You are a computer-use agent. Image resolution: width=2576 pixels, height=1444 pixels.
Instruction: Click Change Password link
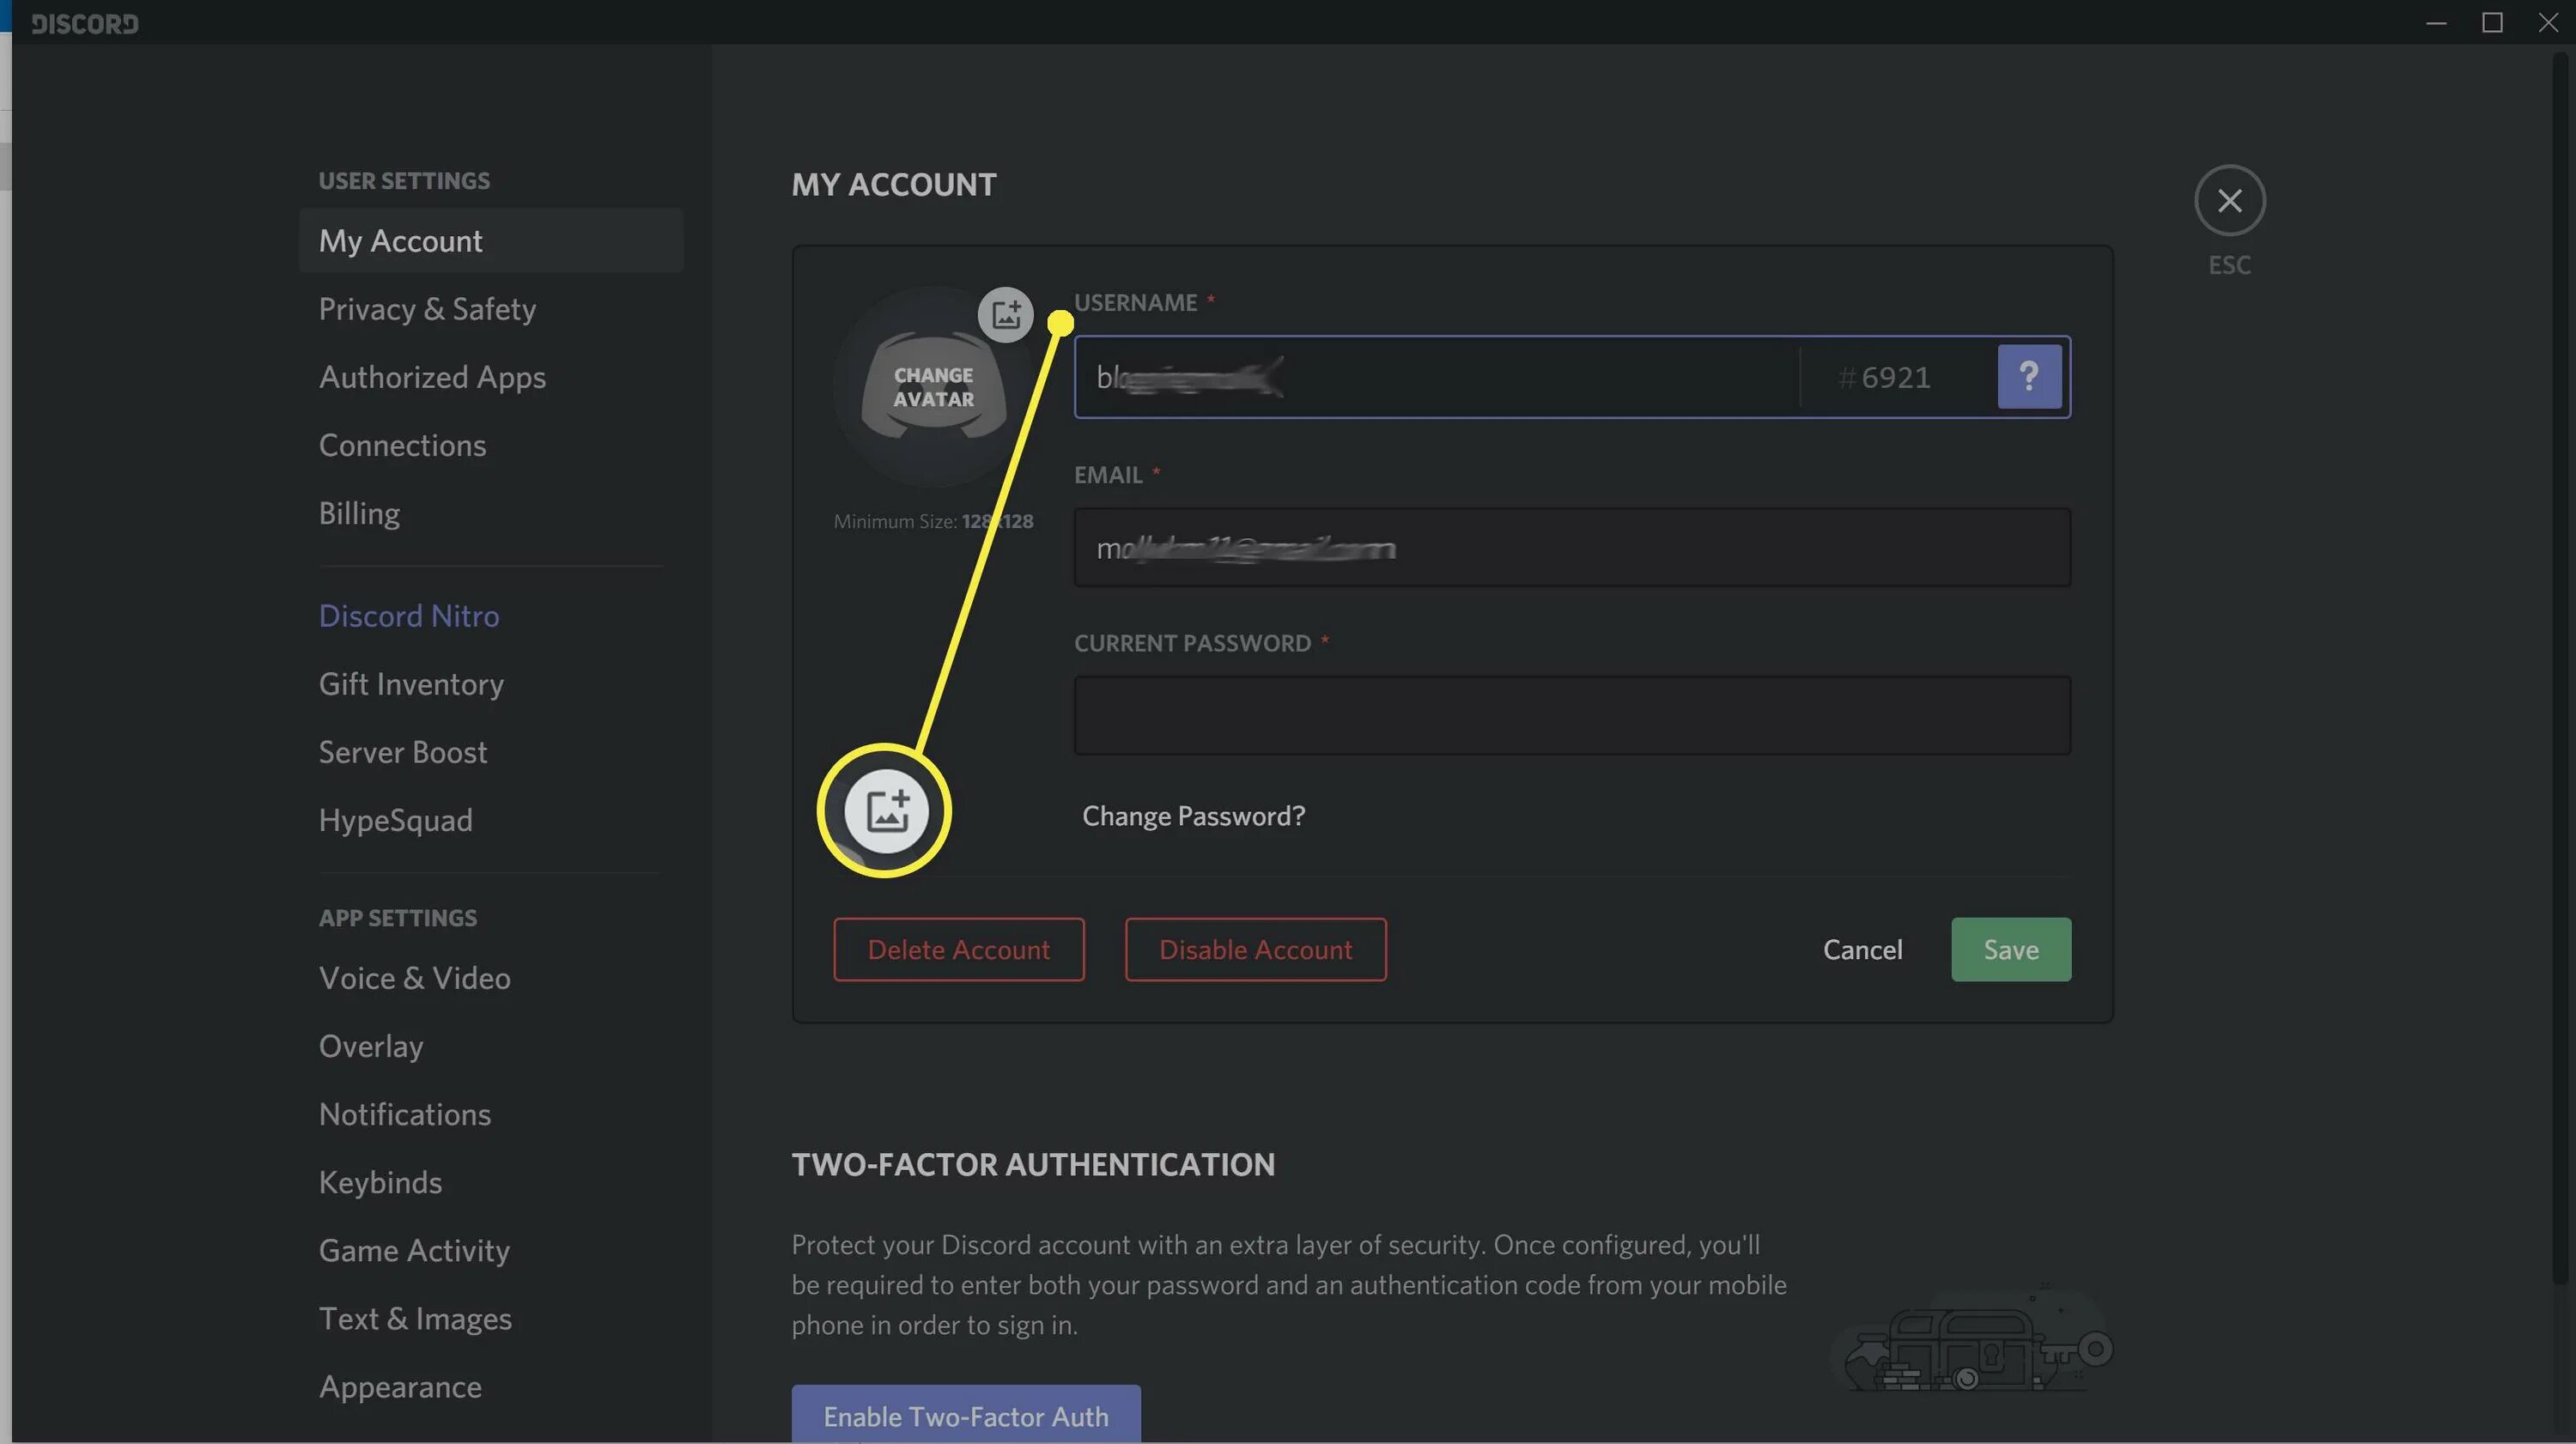(x=1193, y=816)
